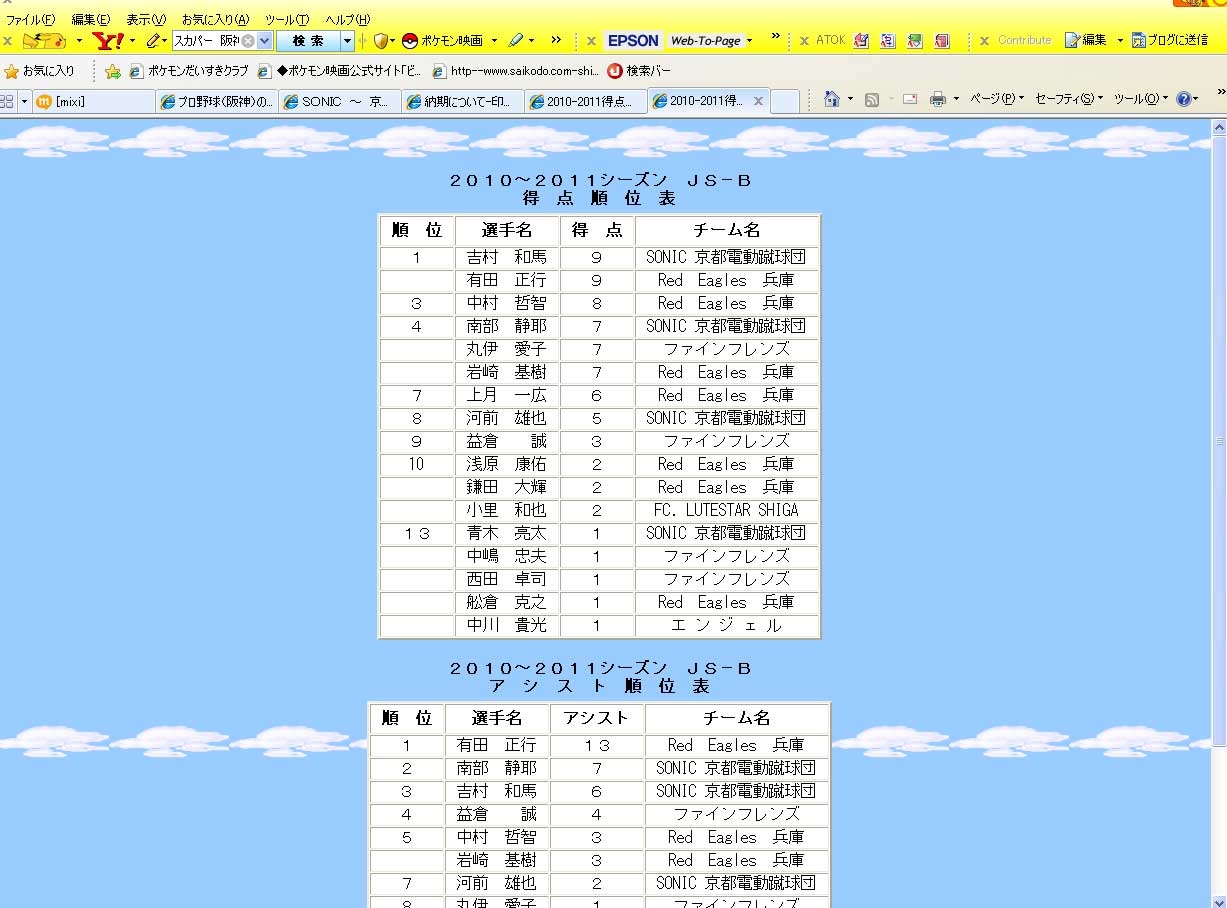
Task: Open the ページ(P) dropdown menu
Action: (996, 99)
